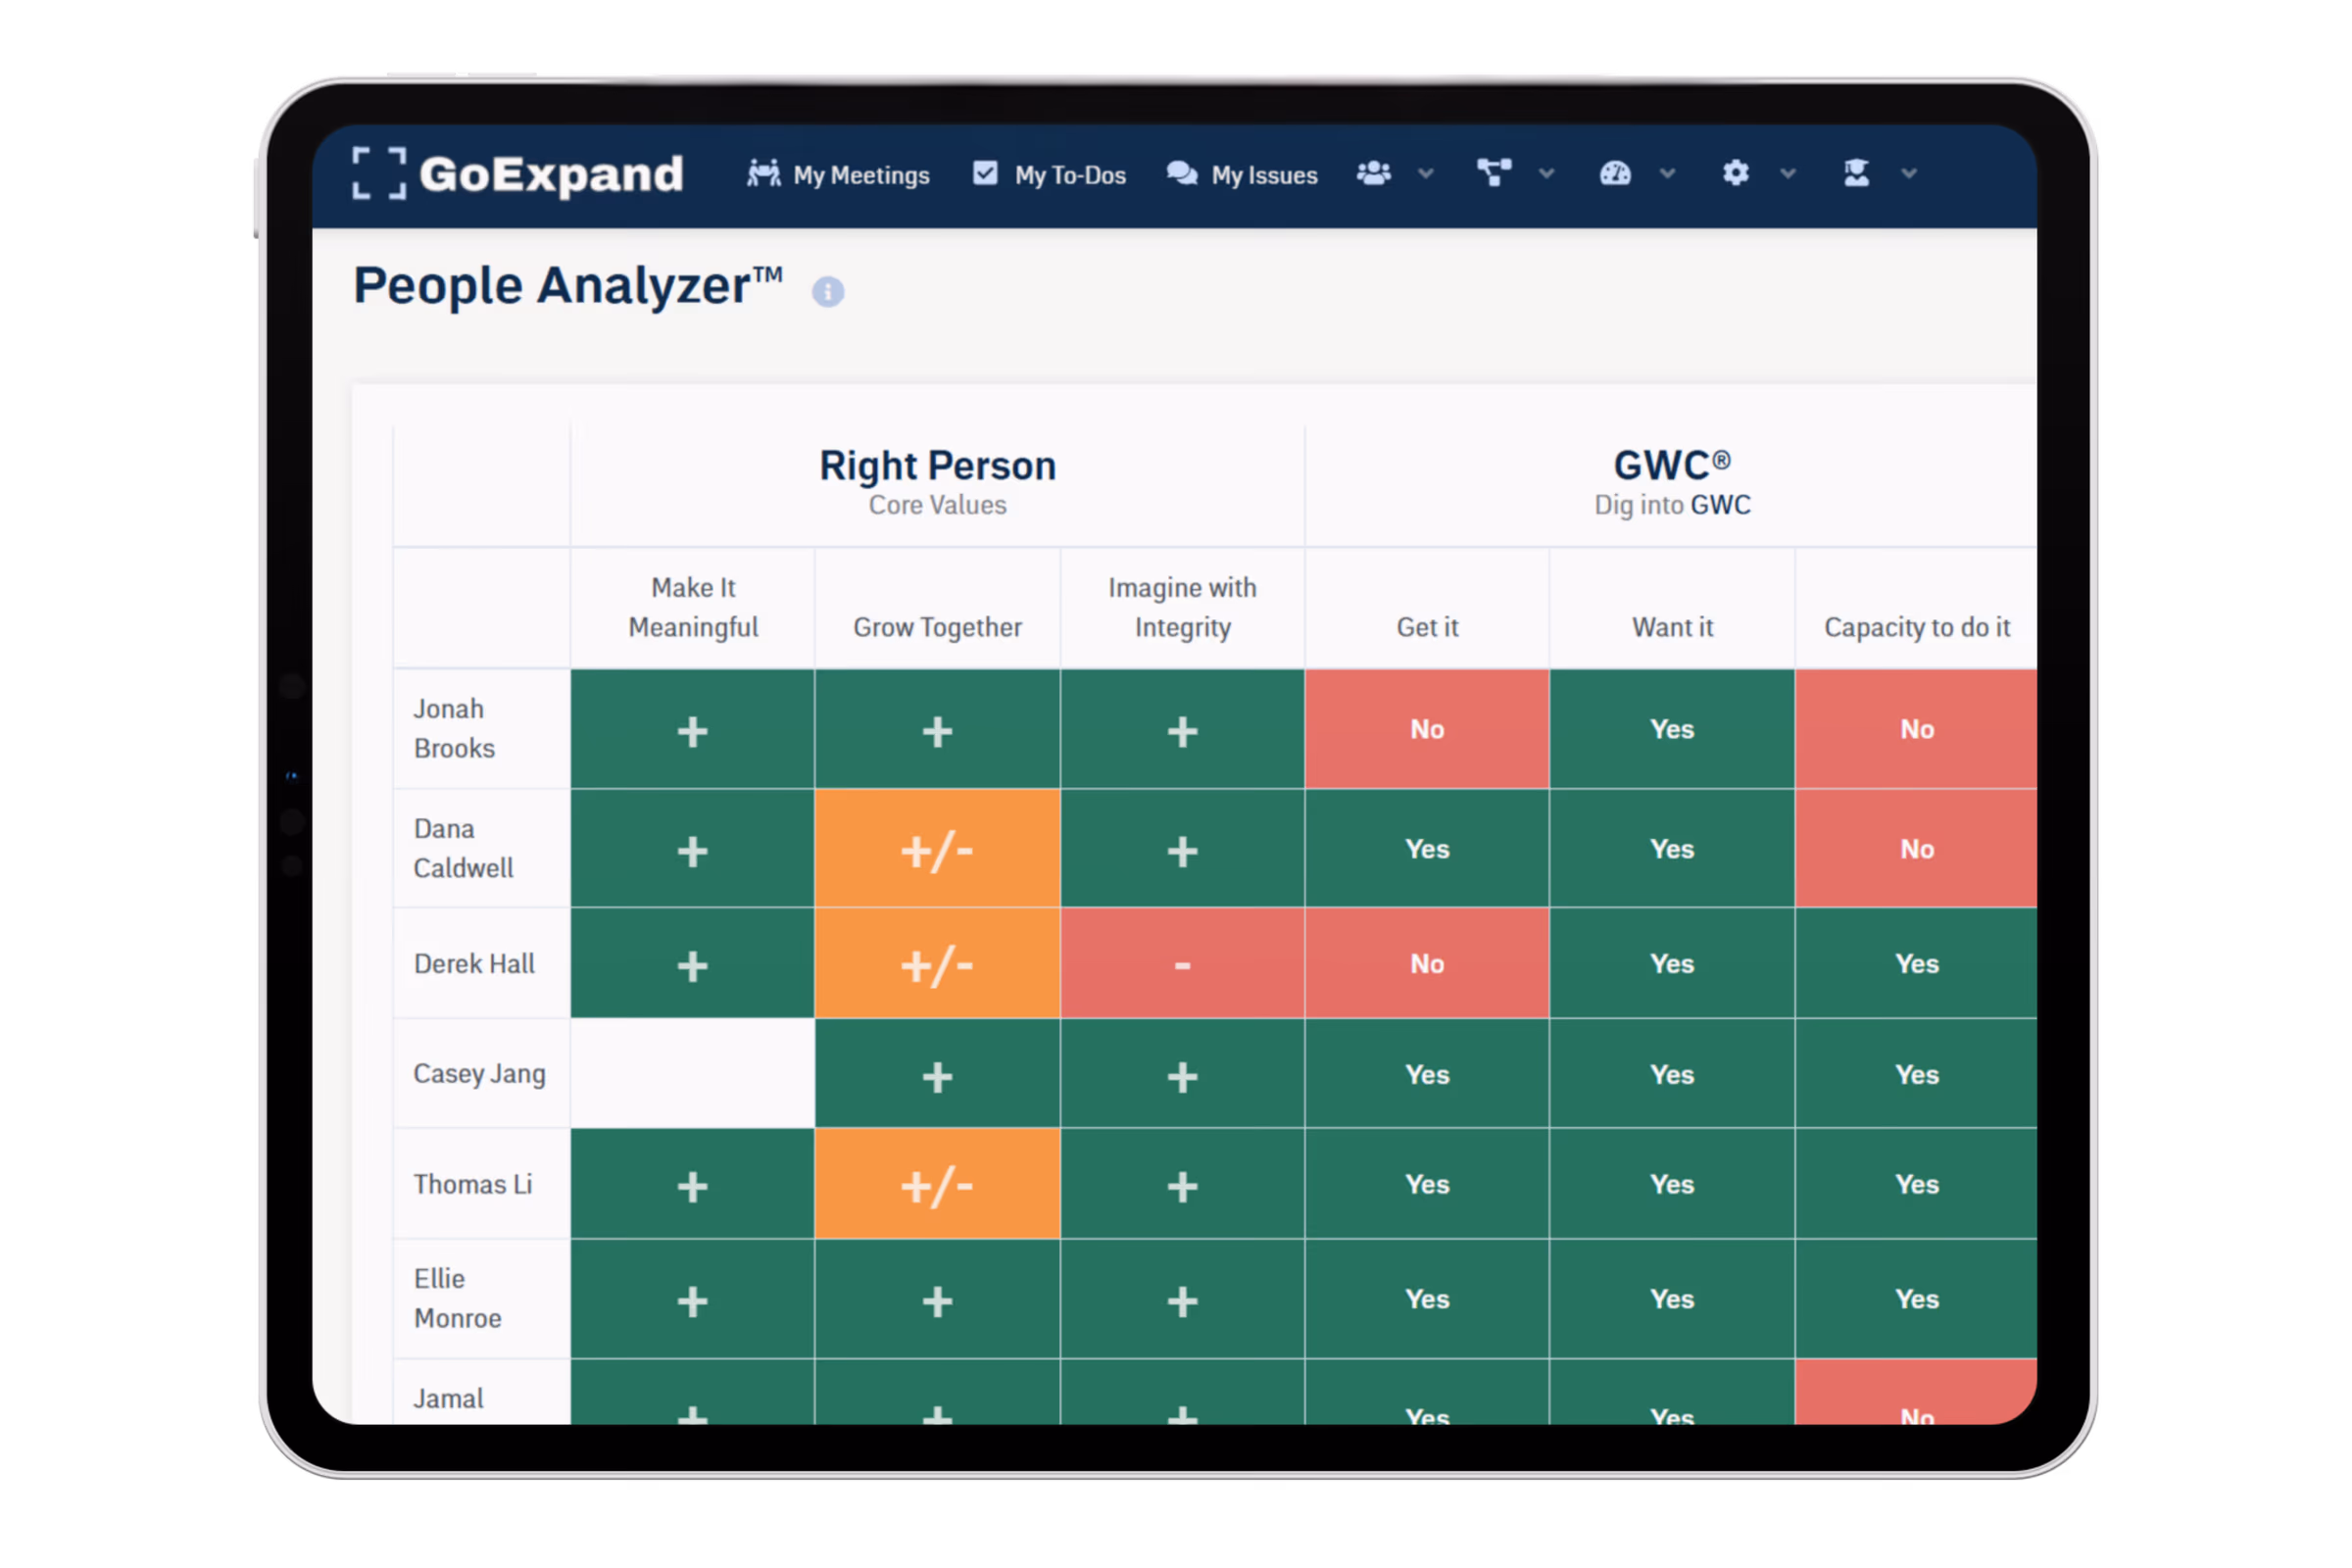Click Casey Jang empty Make It Meaningful cell
The height and width of the screenshot is (1568, 2352).
tap(692, 1074)
